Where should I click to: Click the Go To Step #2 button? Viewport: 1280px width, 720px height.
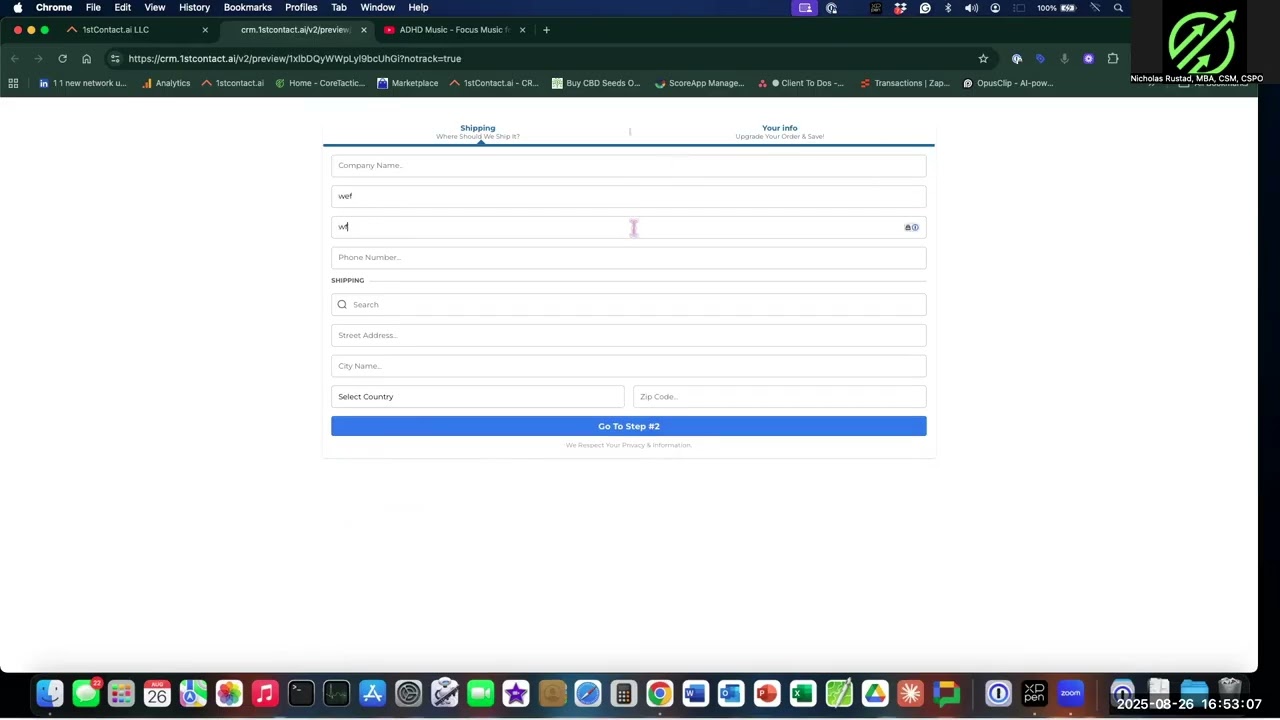[x=629, y=426]
